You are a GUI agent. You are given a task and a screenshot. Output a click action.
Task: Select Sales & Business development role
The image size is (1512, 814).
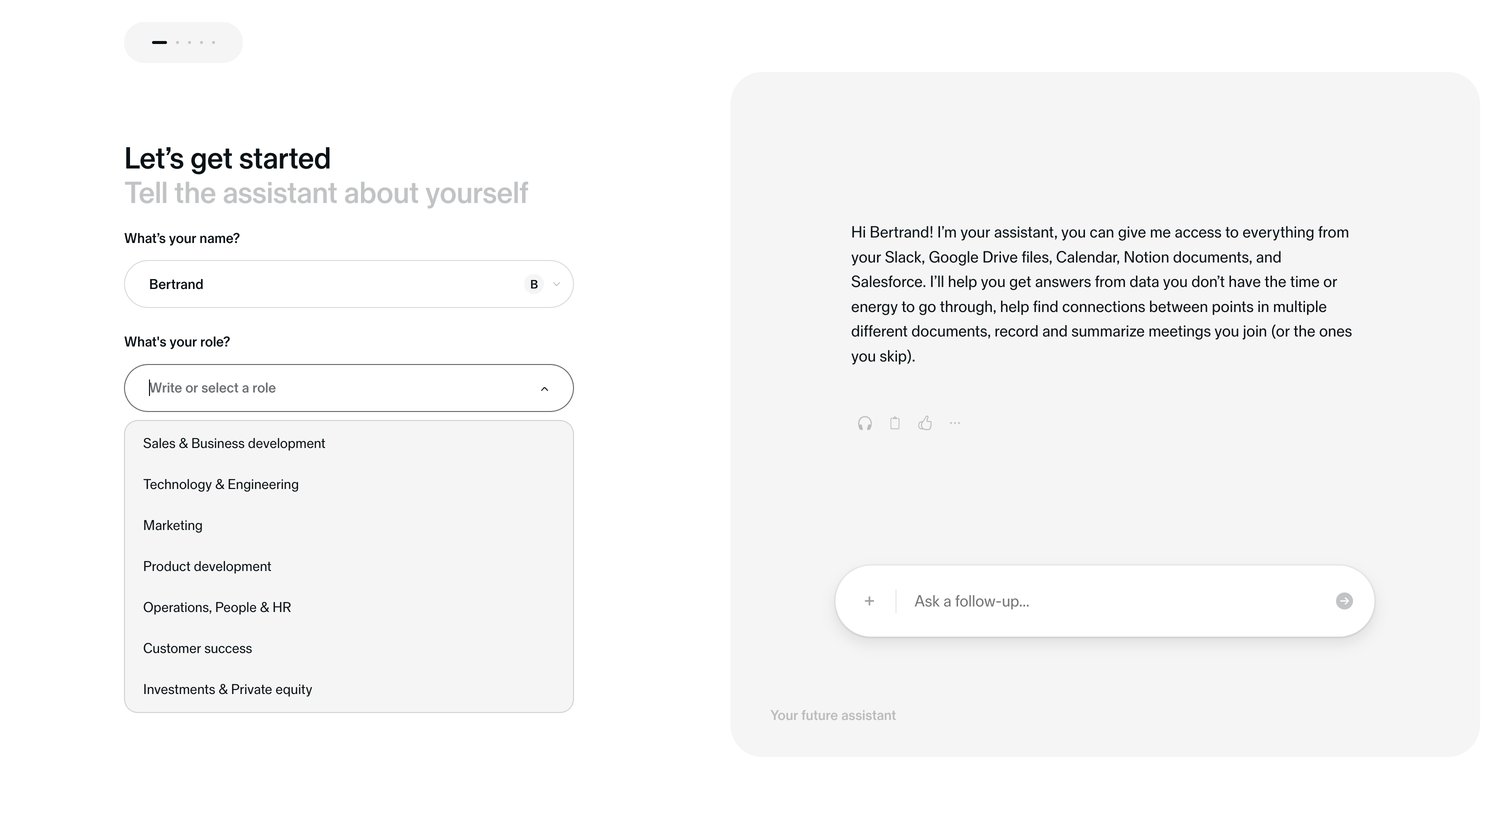[349, 443]
